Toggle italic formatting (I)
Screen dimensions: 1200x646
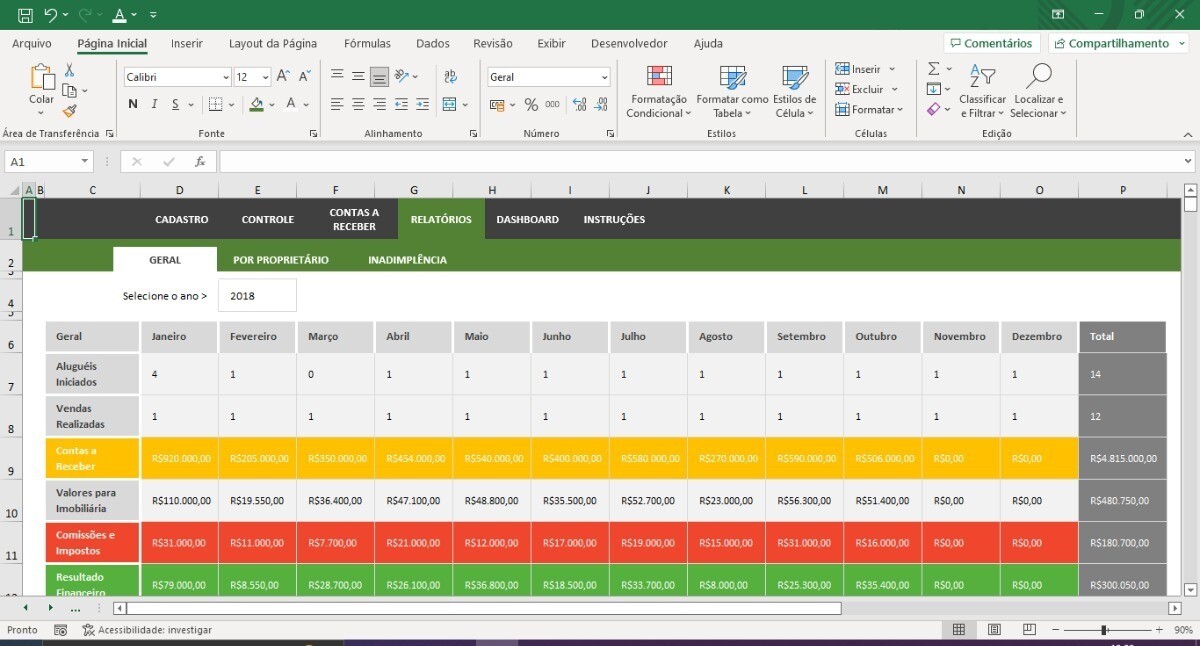tap(154, 104)
